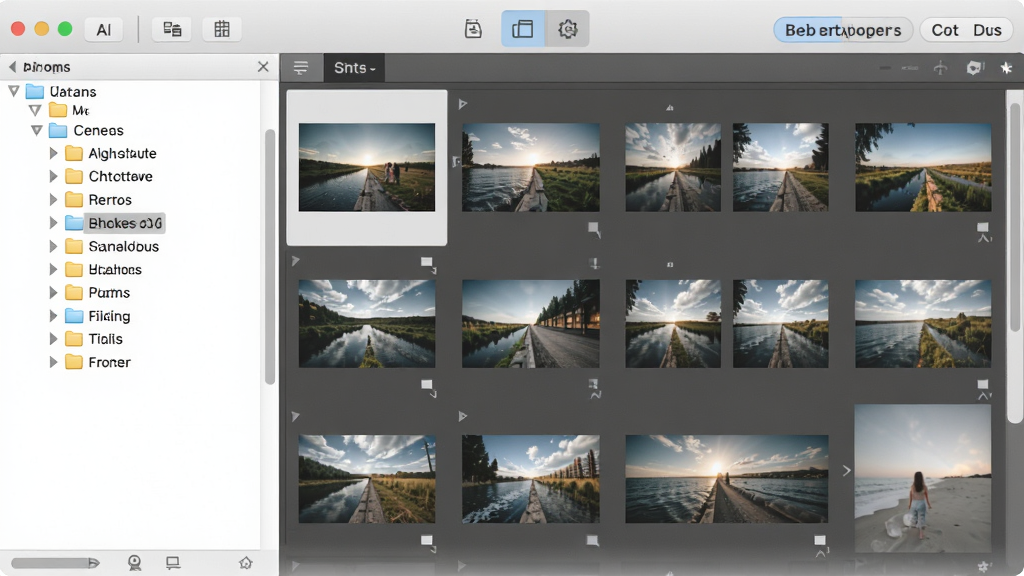The image size is (1024, 576).
Task: Select the wide sunset seascape thumbnail
Action: click(727, 479)
